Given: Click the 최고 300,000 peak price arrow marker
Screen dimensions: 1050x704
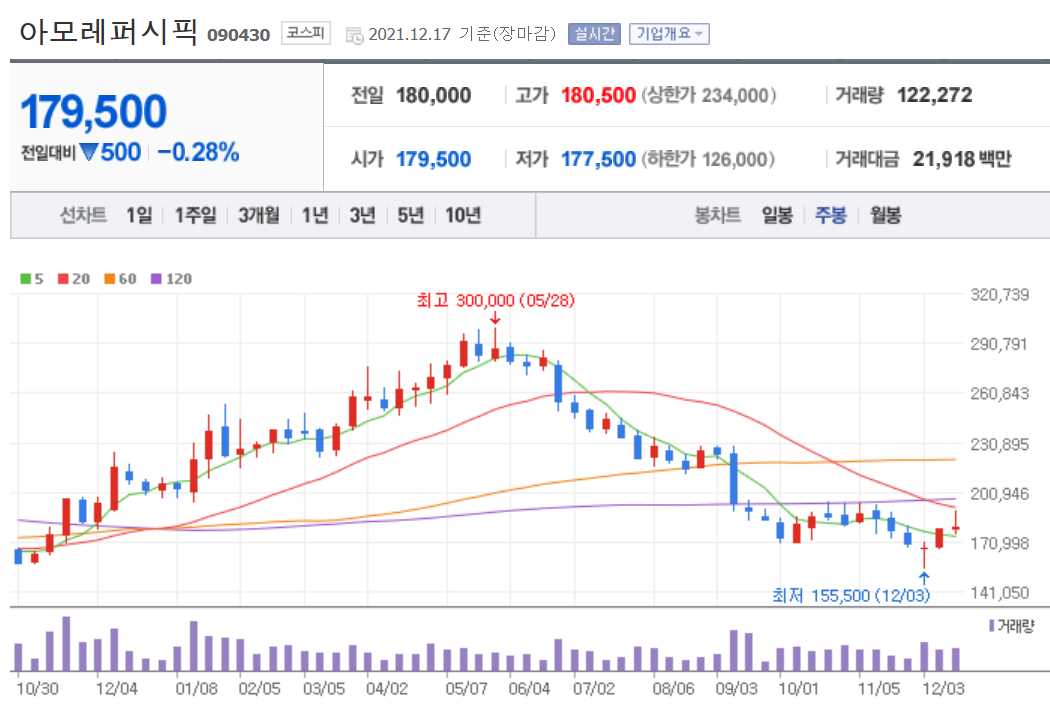Looking at the screenshot, I should click(x=497, y=316).
